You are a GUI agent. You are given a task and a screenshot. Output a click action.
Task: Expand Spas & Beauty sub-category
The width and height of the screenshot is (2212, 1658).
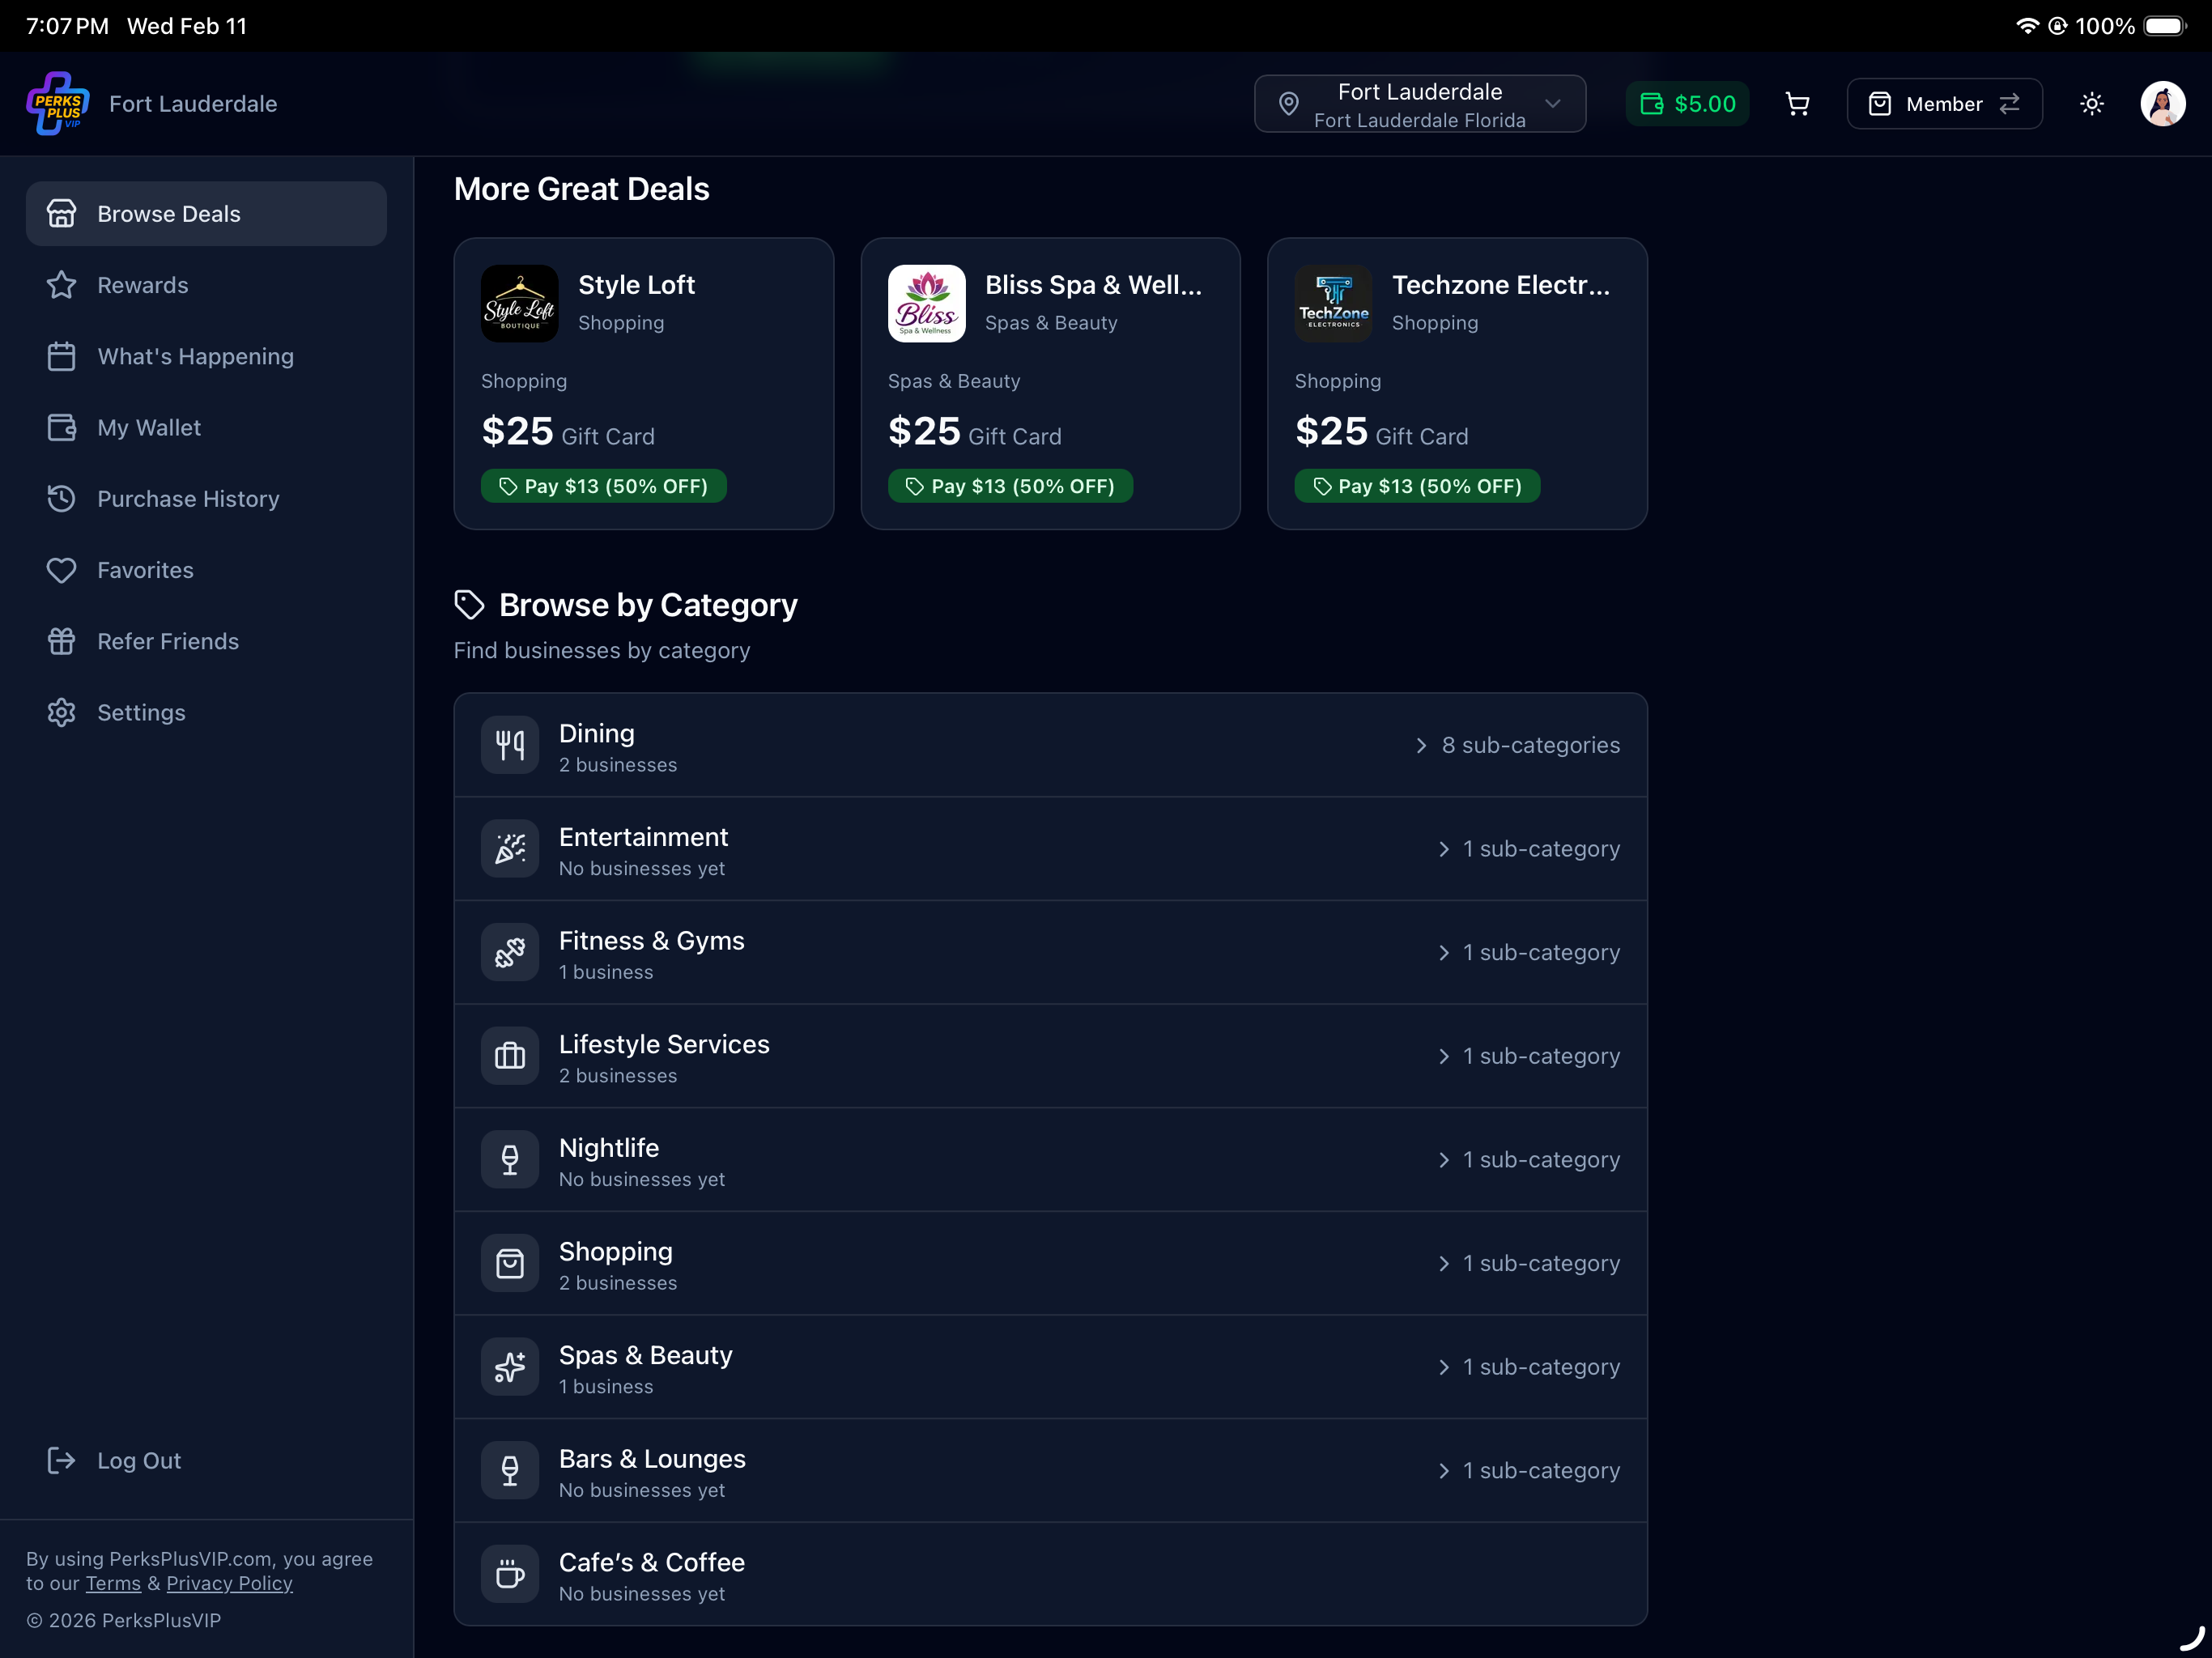click(1529, 1367)
